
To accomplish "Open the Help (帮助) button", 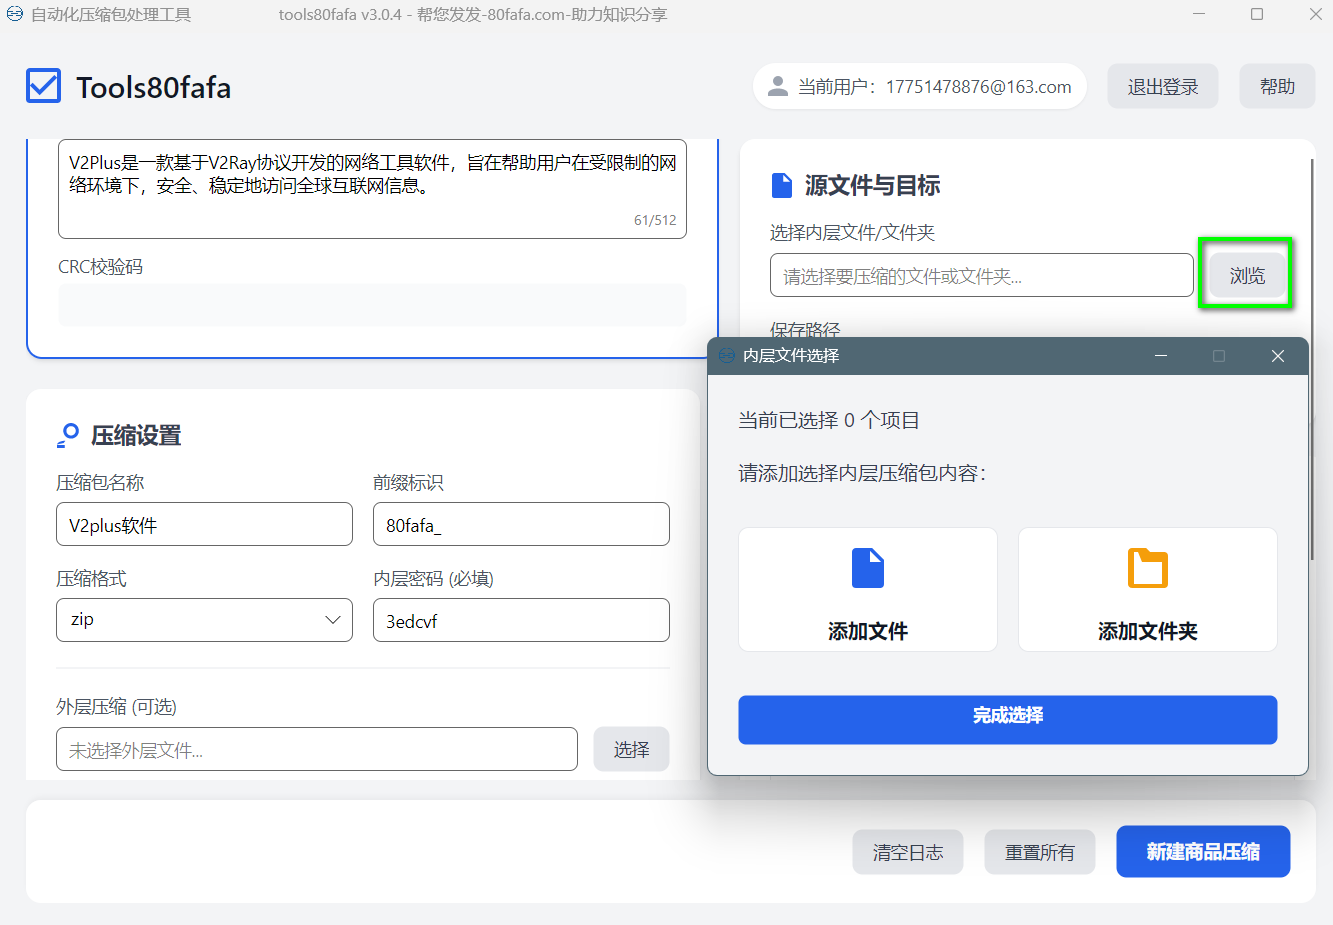I will pyautogui.click(x=1276, y=87).
